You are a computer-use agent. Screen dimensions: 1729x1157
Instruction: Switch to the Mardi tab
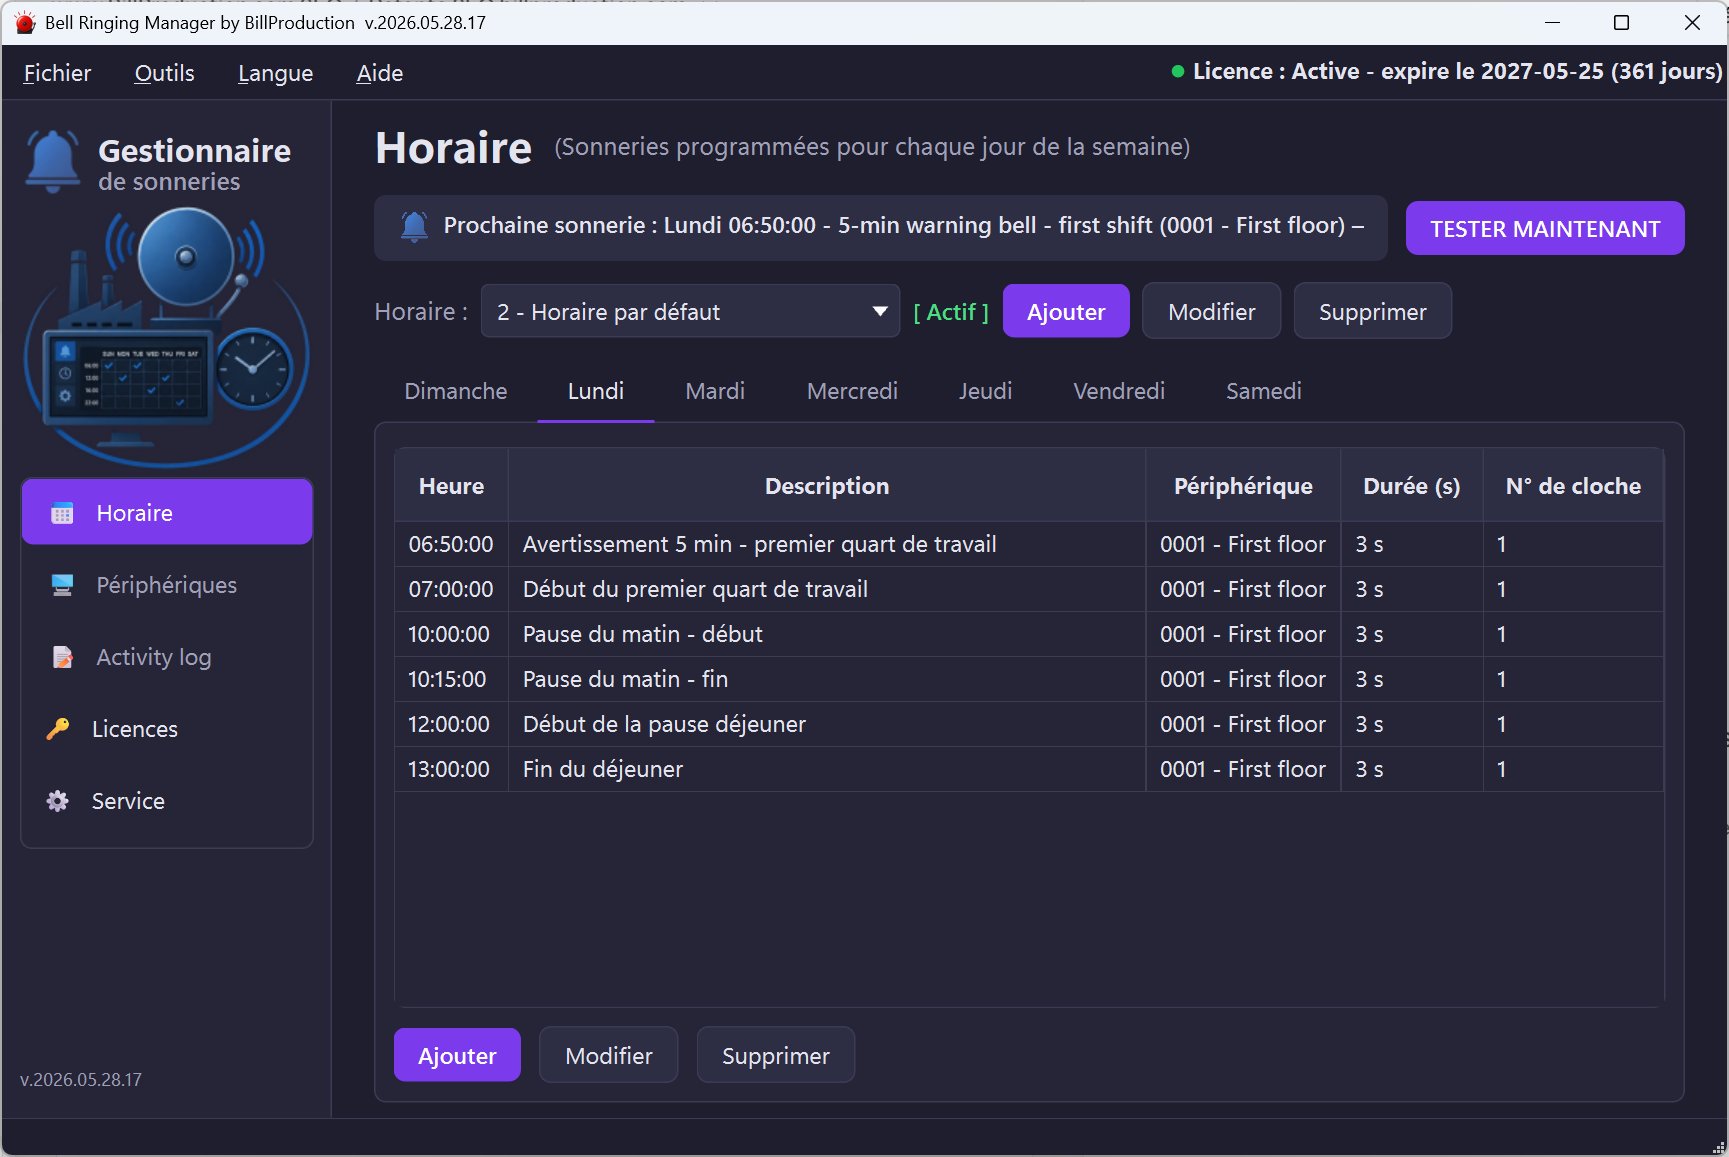coord(715,391)
